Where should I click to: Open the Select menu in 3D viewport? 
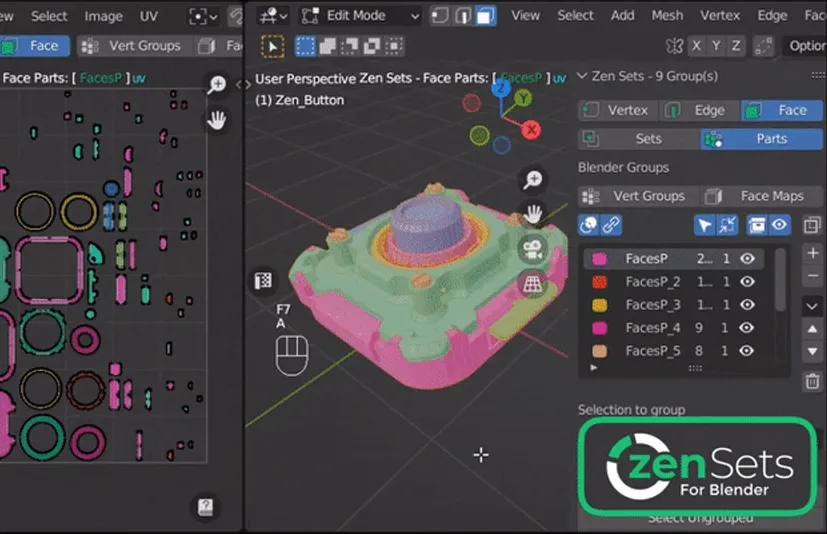[575, 16]
